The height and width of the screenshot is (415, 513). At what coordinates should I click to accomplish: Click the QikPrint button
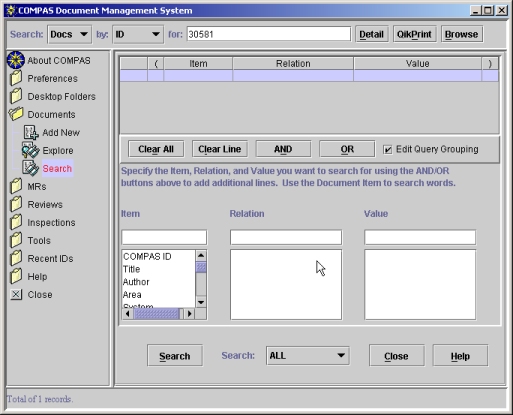tap(414, 34)
